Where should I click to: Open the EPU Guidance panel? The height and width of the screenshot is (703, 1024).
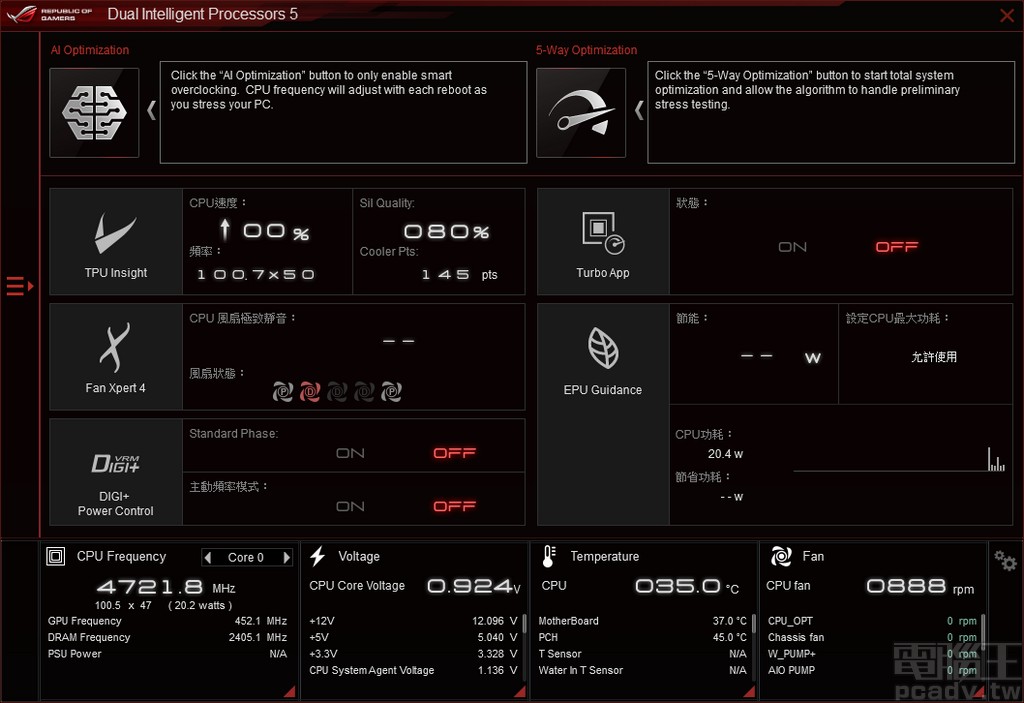(603, 414)
